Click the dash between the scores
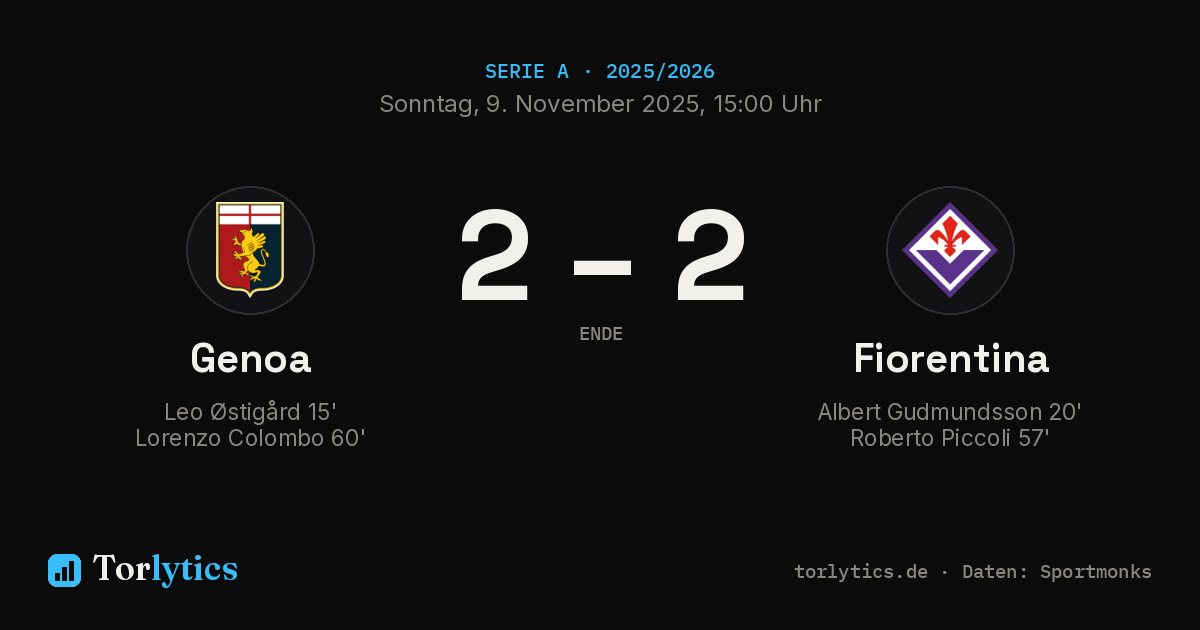This screenshot has height=630, width=1200. tap(602, 266)
